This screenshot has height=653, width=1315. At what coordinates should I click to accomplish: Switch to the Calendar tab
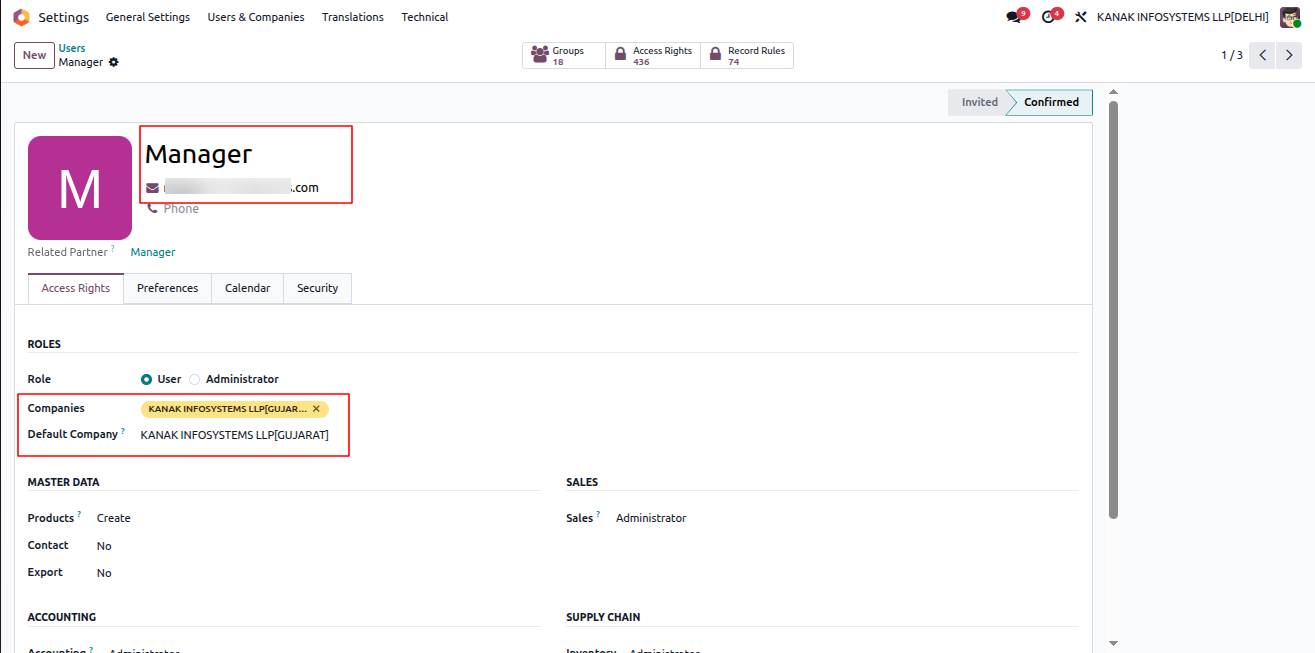(248, 288)
